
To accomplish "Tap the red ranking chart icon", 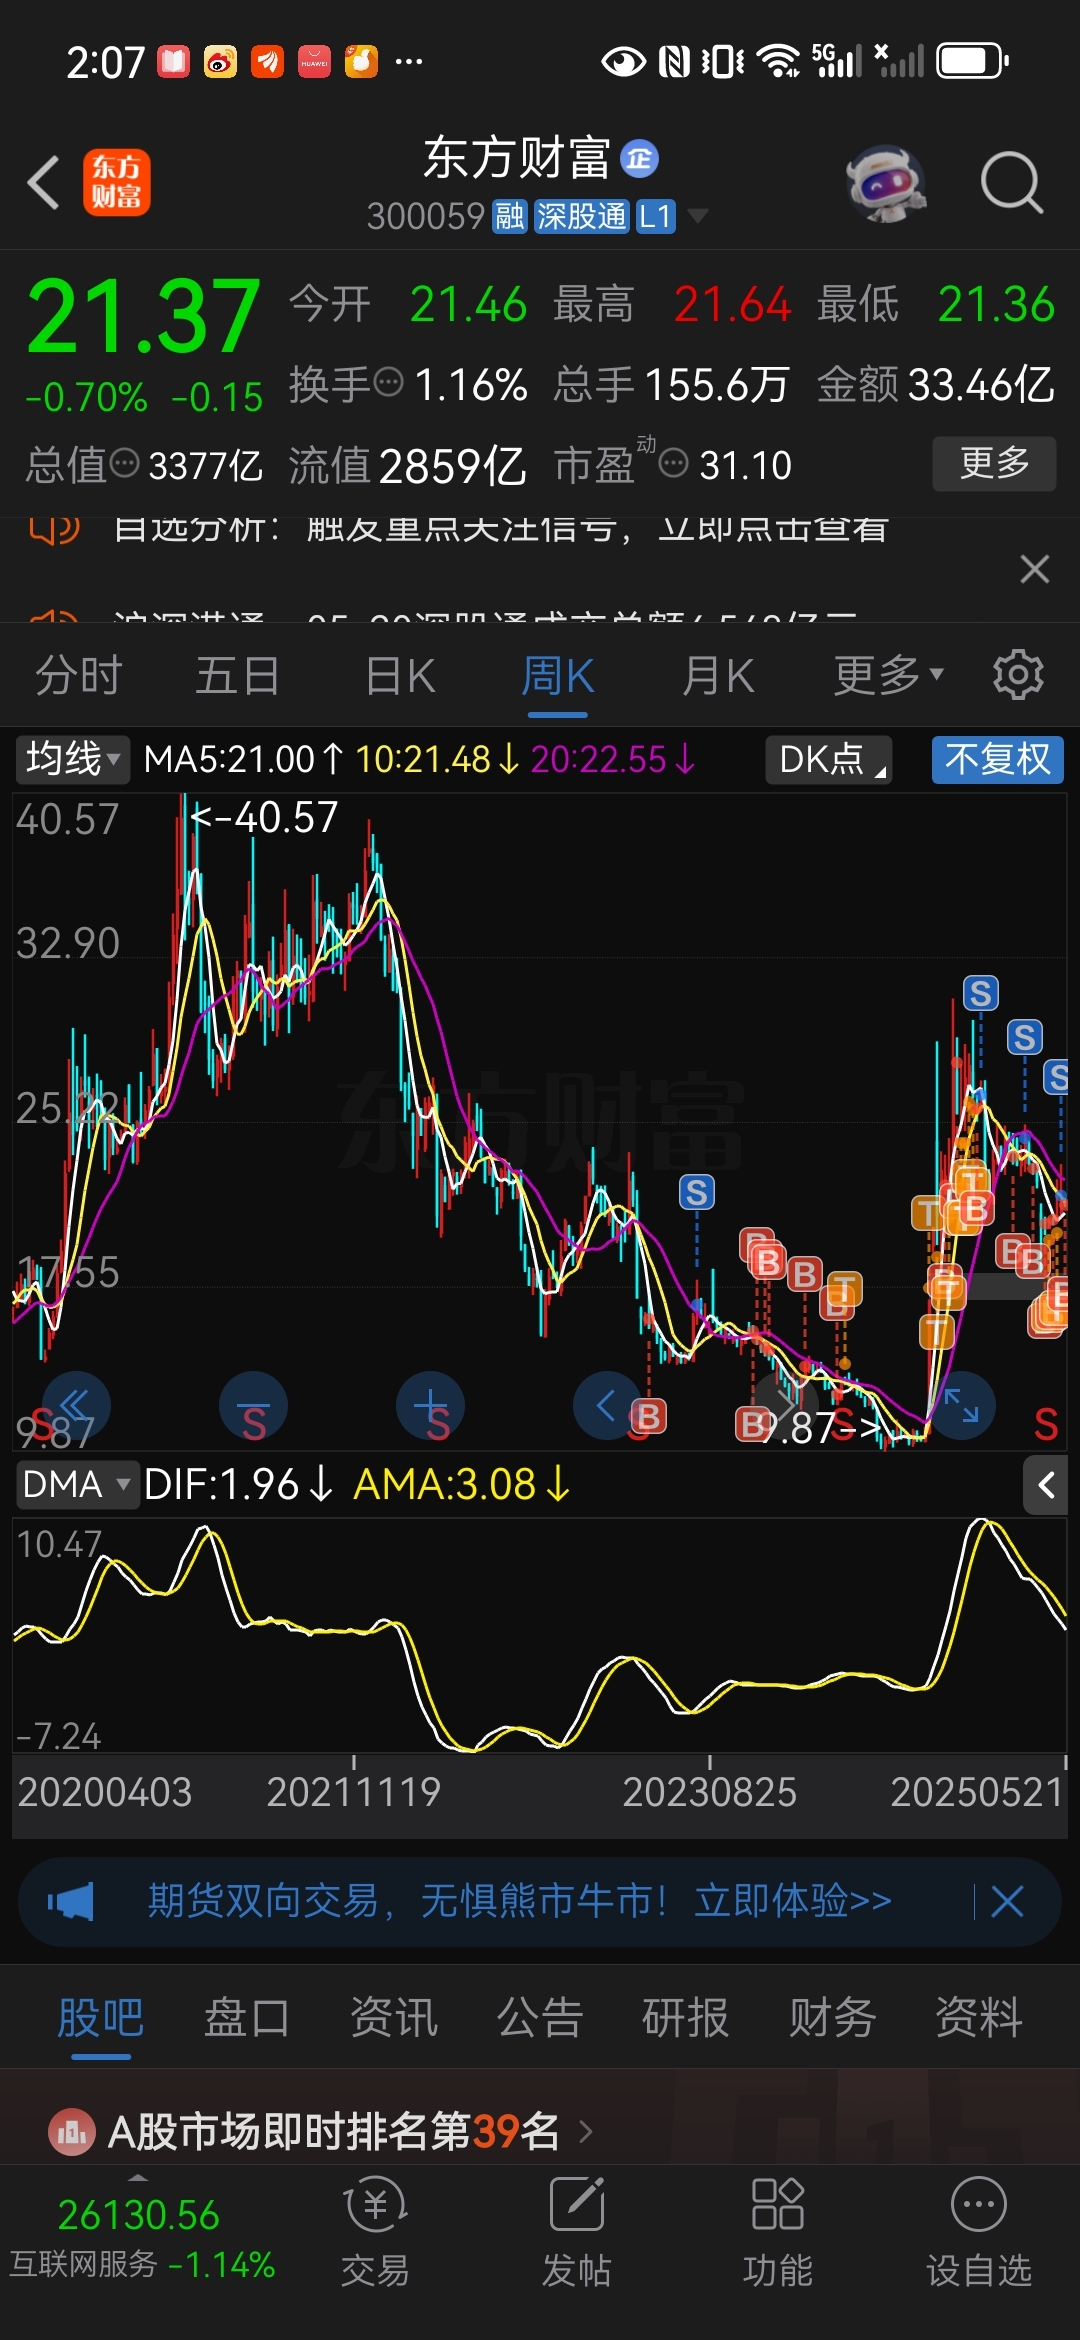I will [x=71, y=2132].
